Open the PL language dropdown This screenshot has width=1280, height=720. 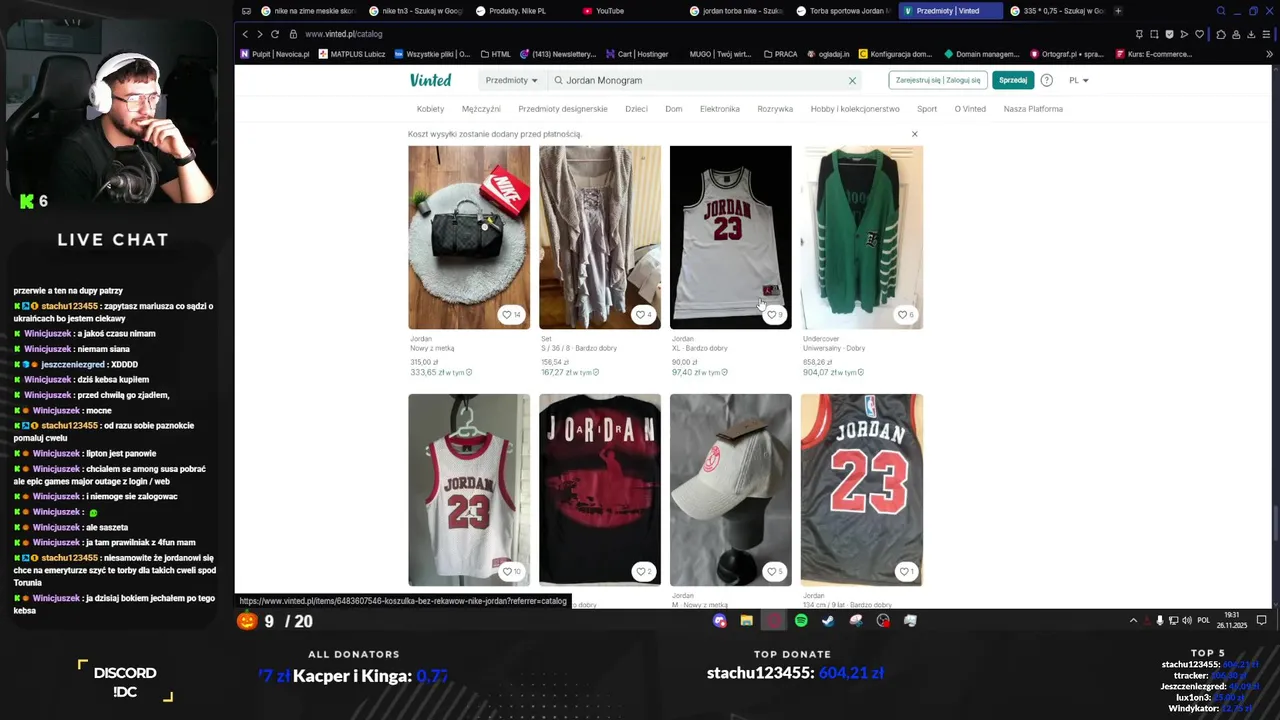[1079, 80]
